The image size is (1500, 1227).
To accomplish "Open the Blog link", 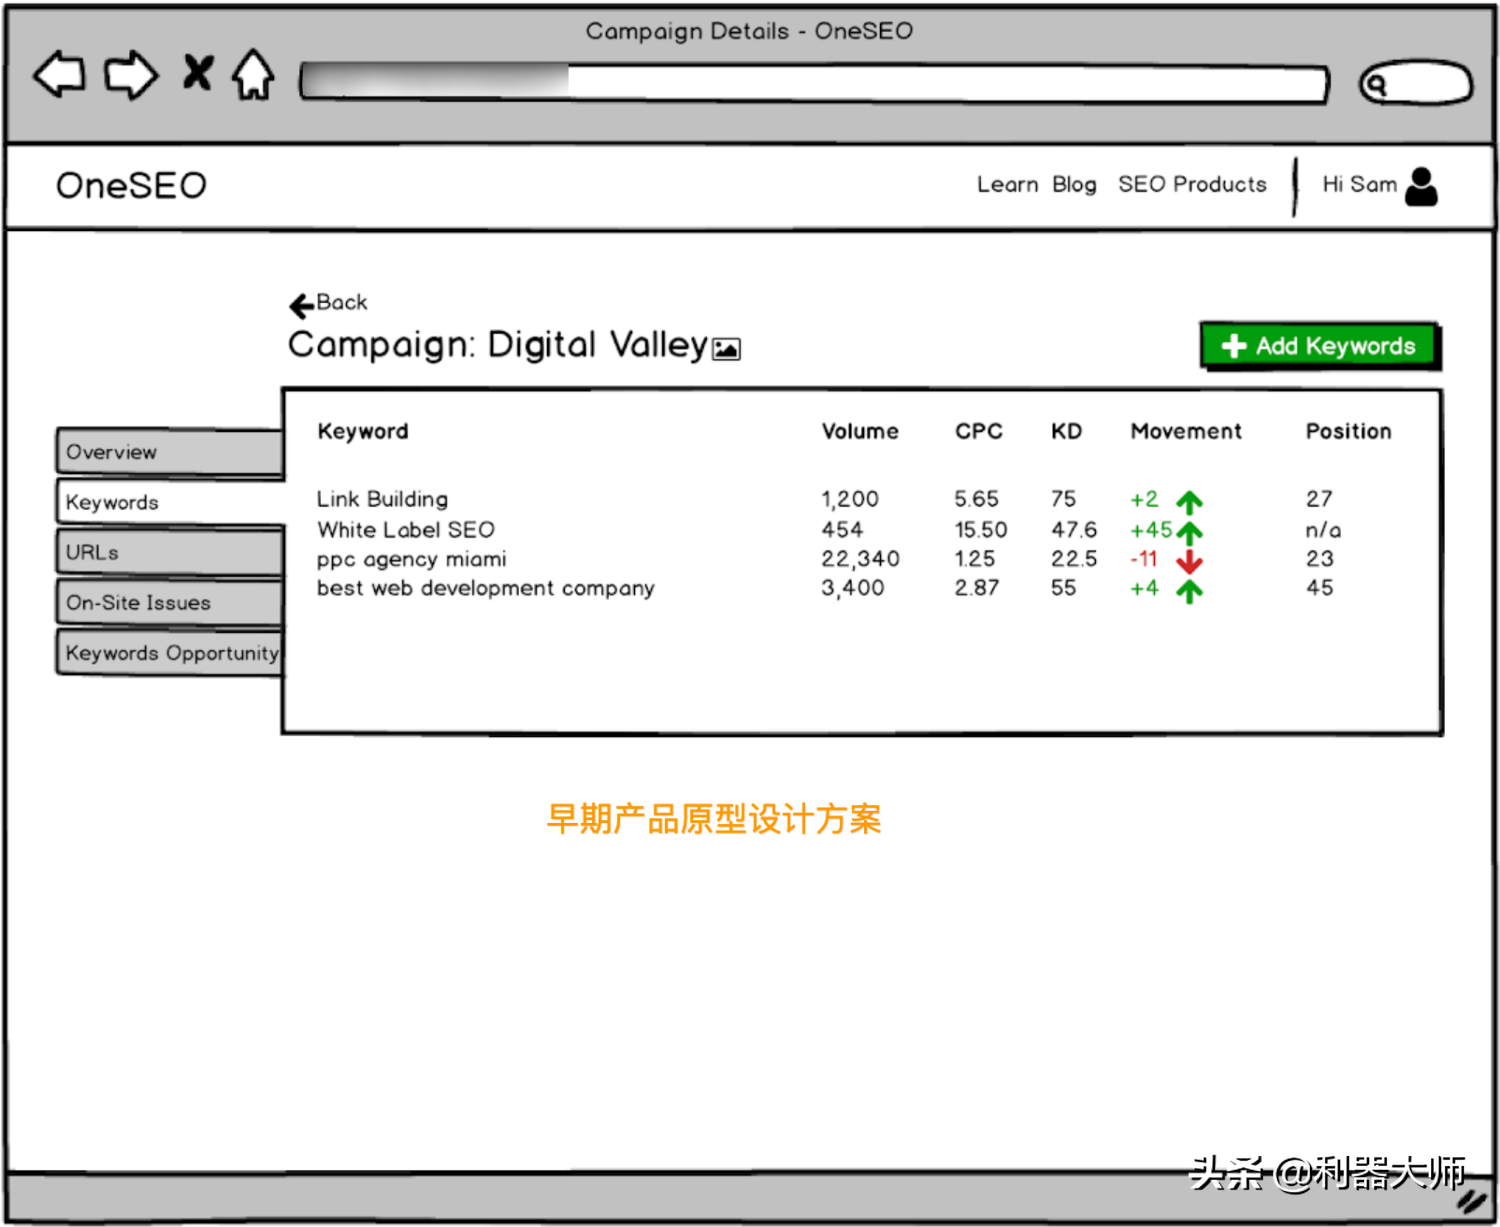I will (1074, 185).
